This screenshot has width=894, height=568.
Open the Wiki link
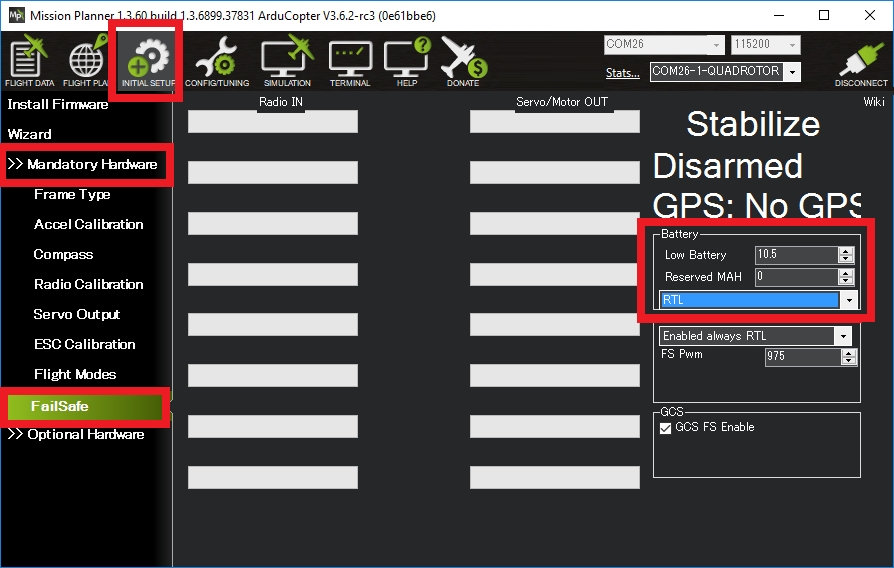873,102
